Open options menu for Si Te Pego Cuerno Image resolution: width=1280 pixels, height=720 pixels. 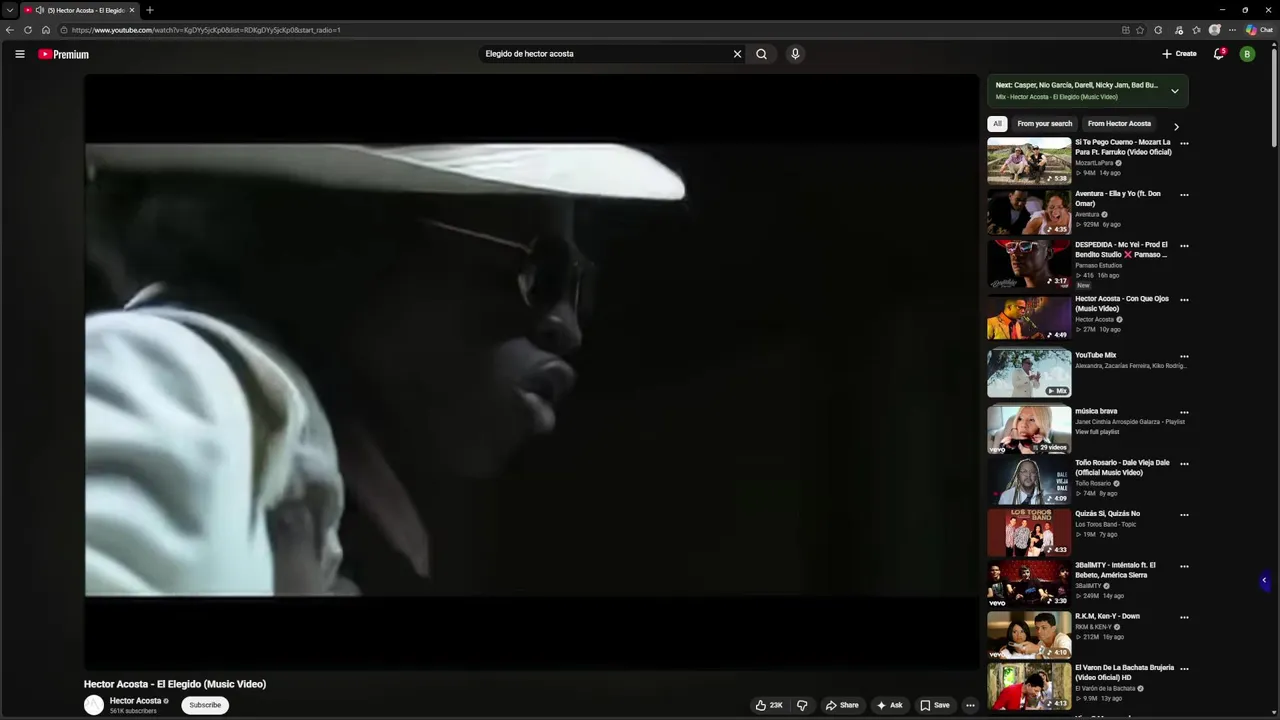pyautogui.click(x=1184, y=144)
